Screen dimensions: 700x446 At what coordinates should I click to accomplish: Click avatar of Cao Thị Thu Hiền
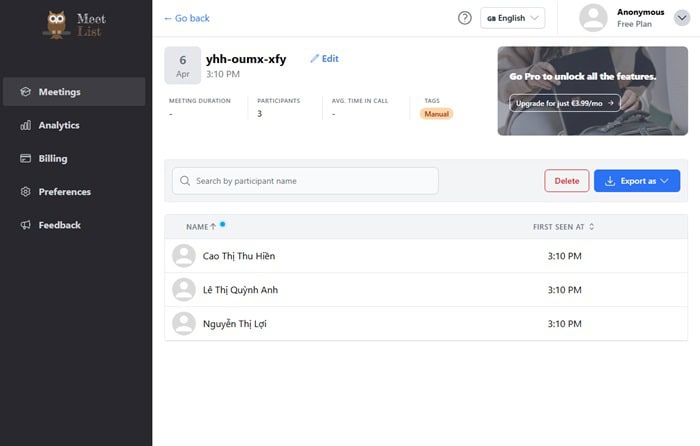click(184, 256)
